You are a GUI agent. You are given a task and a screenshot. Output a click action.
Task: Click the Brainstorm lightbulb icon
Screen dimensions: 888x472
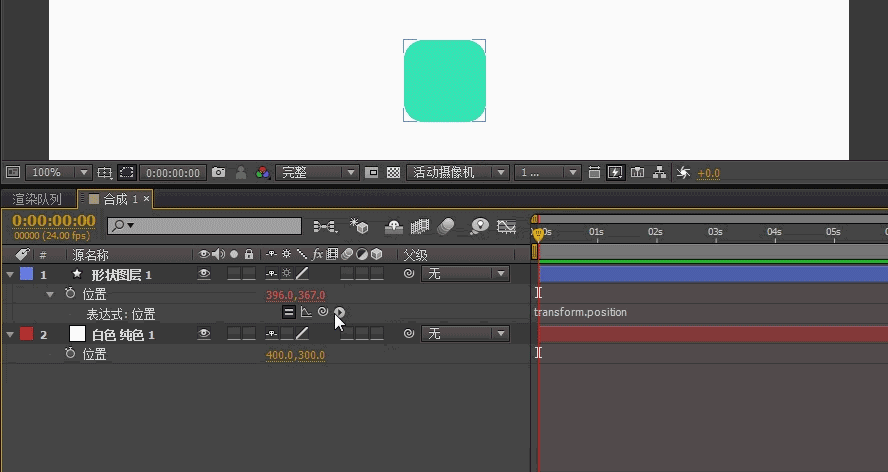[x=480, y=226]
